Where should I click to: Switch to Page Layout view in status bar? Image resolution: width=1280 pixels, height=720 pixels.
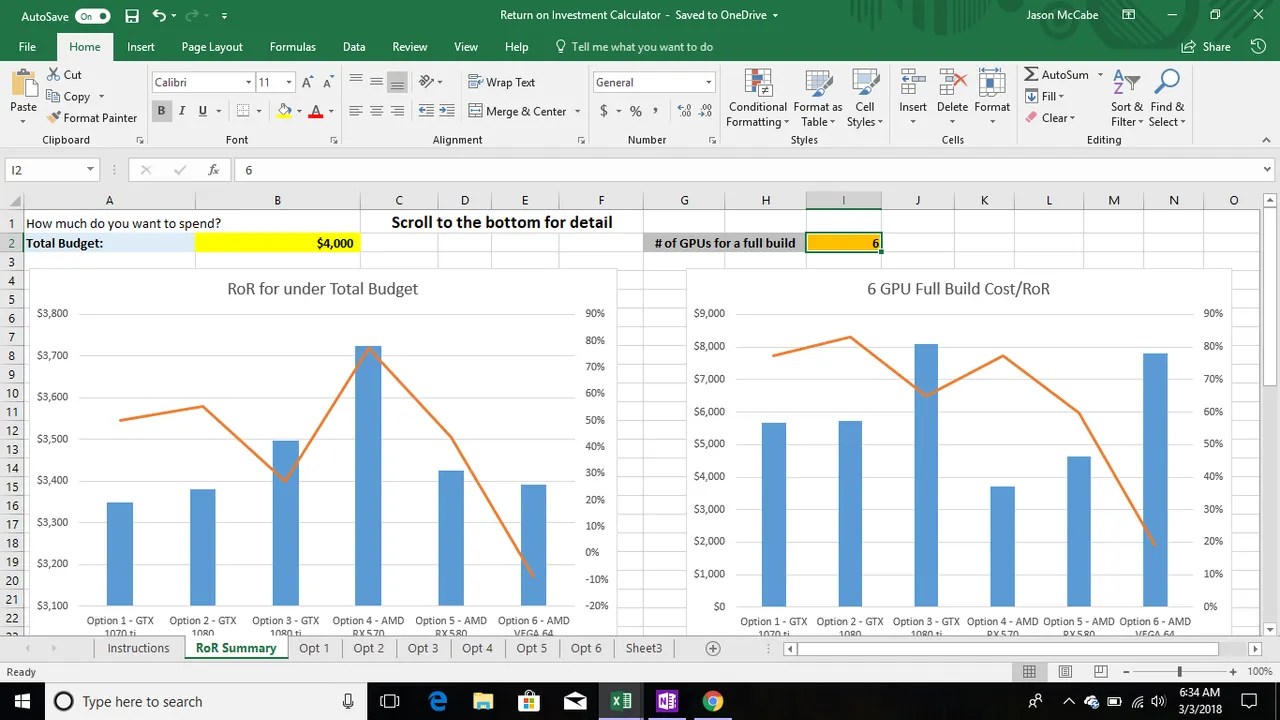tap(1065, 672)
